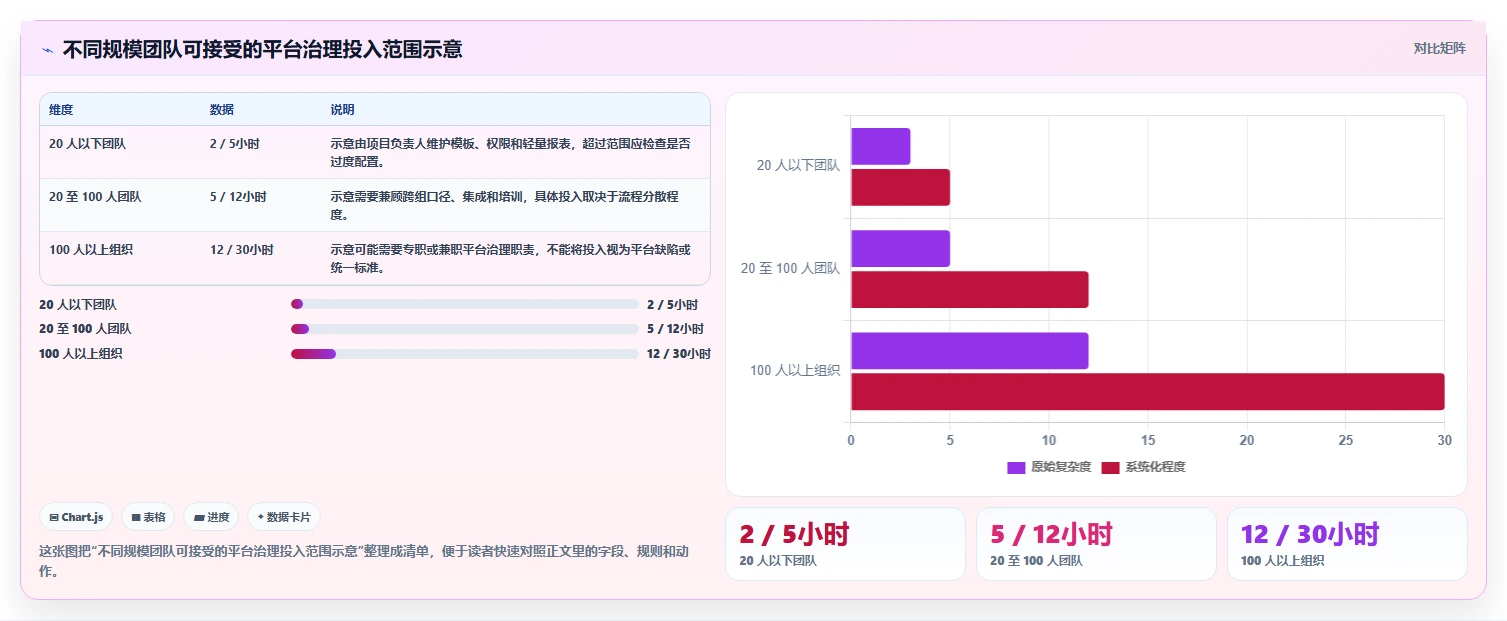This screenshot has width=1507, height=621.
Task: Click the red chart bar for 100 人以上组织
Action: 1147,391
